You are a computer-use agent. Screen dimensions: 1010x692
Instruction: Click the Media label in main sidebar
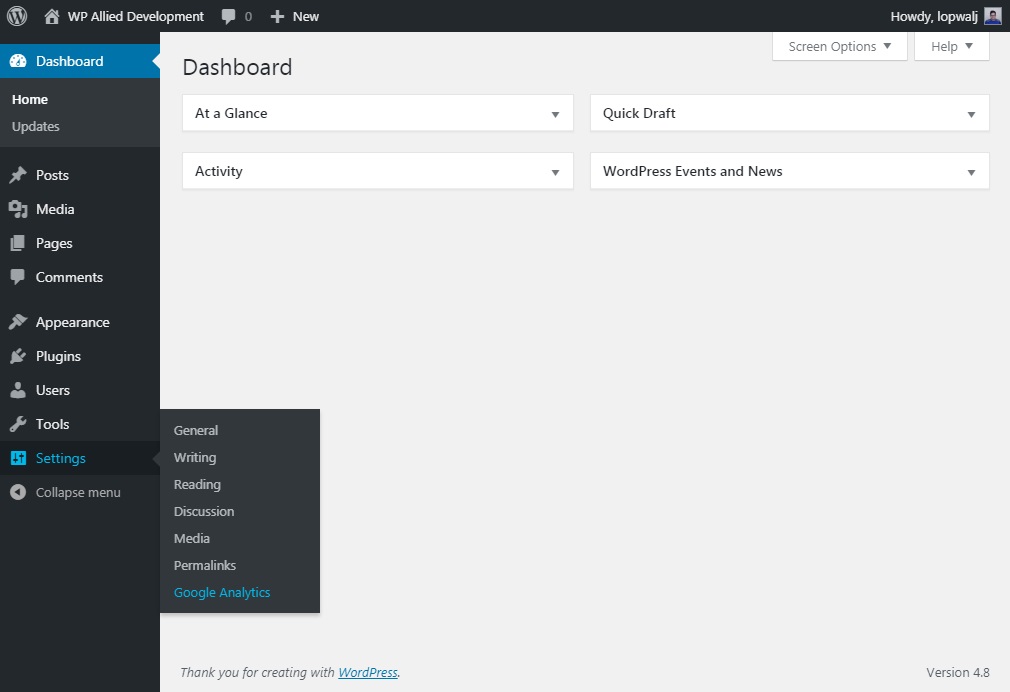[x=55, y=209]
